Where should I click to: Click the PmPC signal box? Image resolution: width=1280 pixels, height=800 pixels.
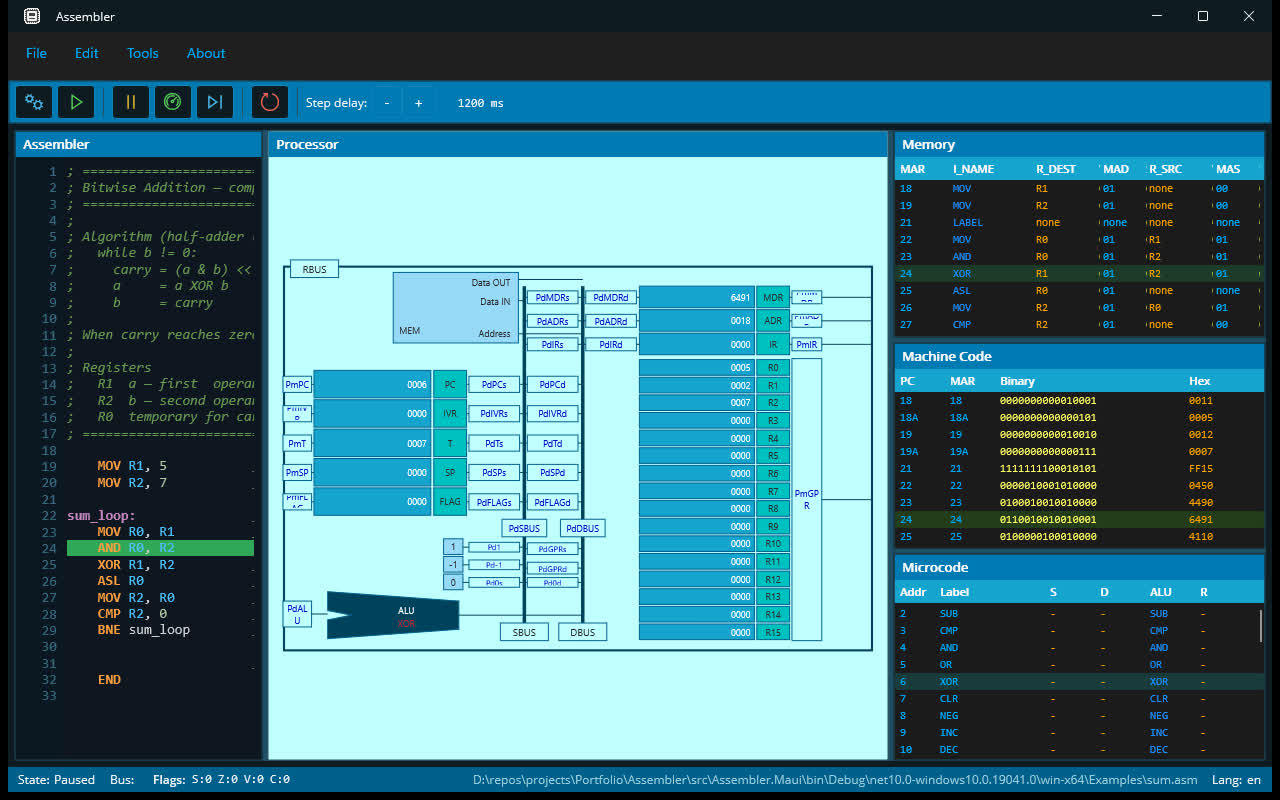pyautogui.click(x=298, y=384)
